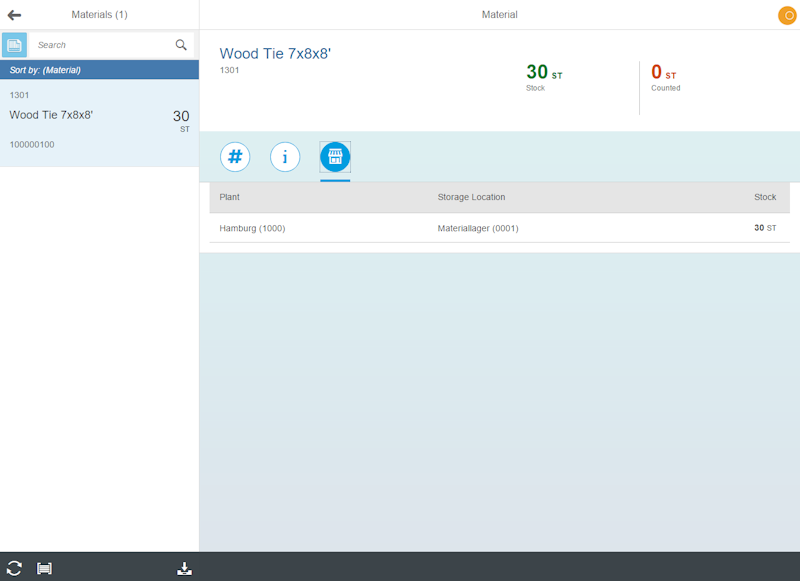The image size is (800, 581).
Task: Select the Hamburg (1000) table row
Action: point(252,228)
